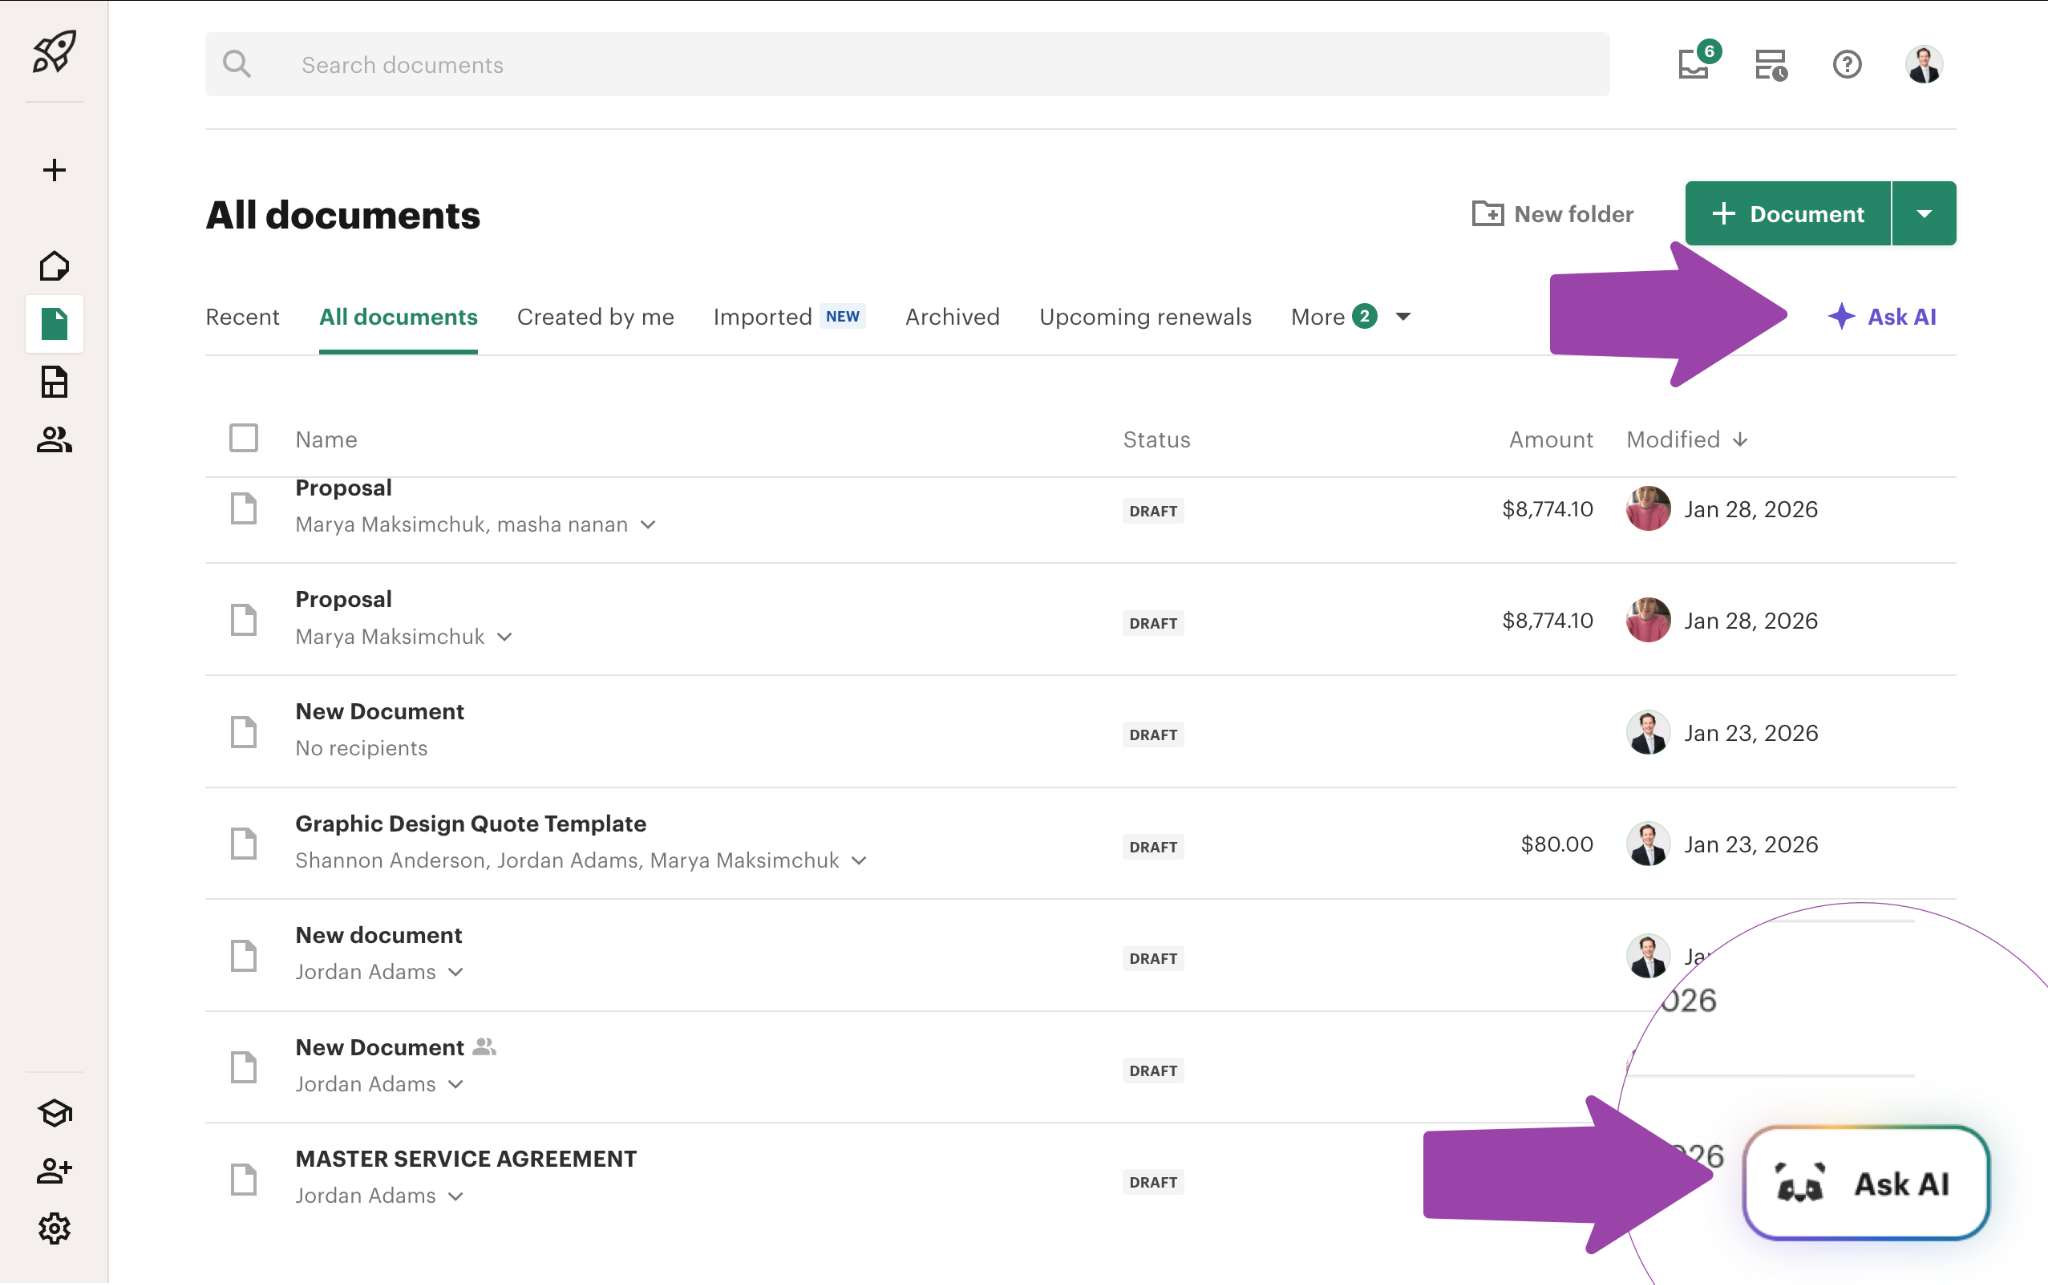
Task: Open the MASTER SERVICE AGREEMENT document
Action: 466,1159
